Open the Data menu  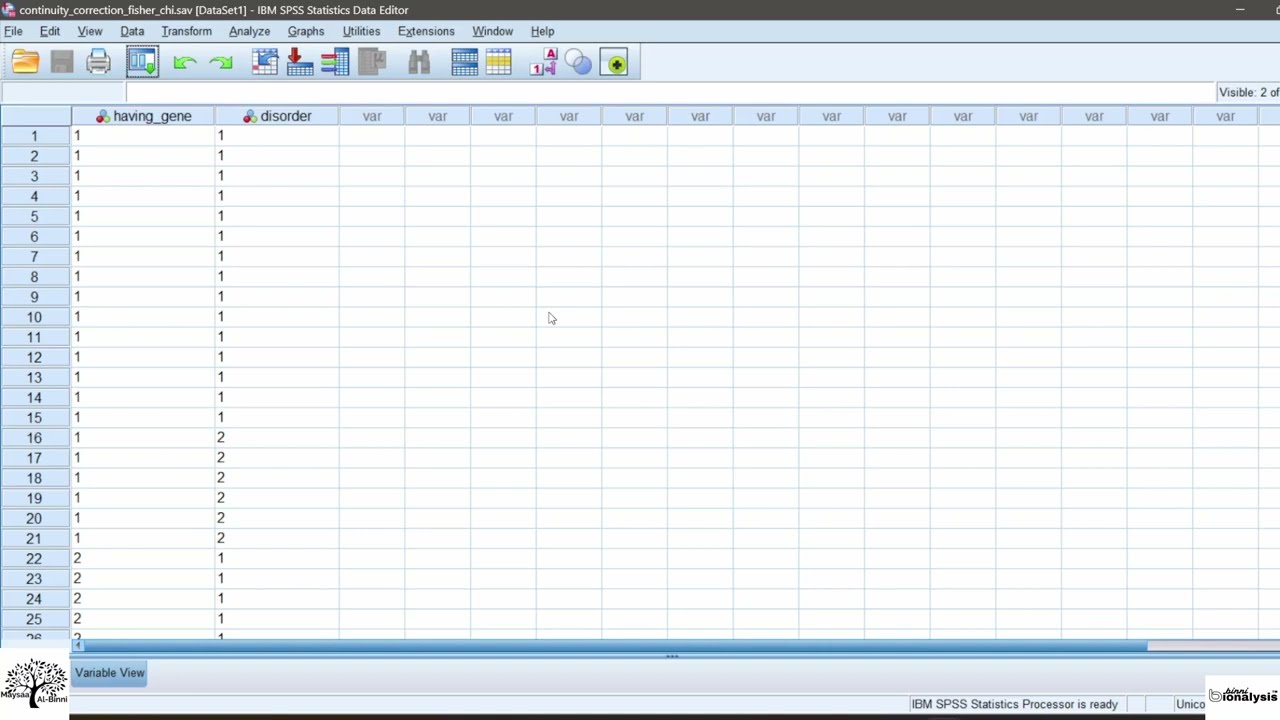point(132,31)
